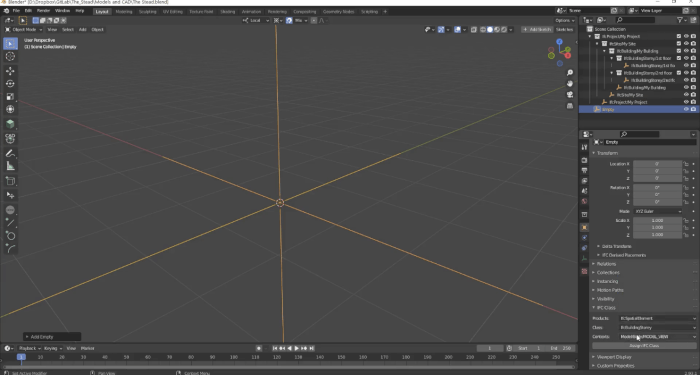
Task: Toggle the camera view icon
Action: tap(570, 95)
